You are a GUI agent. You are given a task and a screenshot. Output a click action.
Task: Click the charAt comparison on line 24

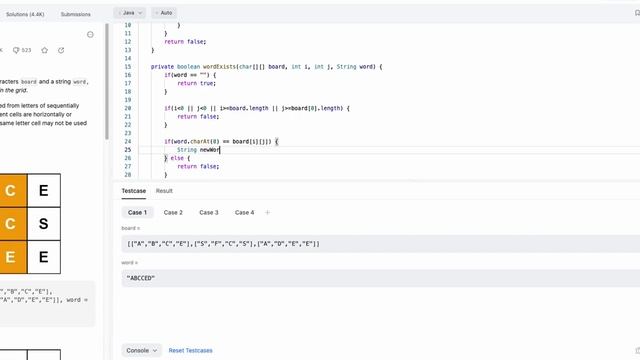[x=221, y=142]
